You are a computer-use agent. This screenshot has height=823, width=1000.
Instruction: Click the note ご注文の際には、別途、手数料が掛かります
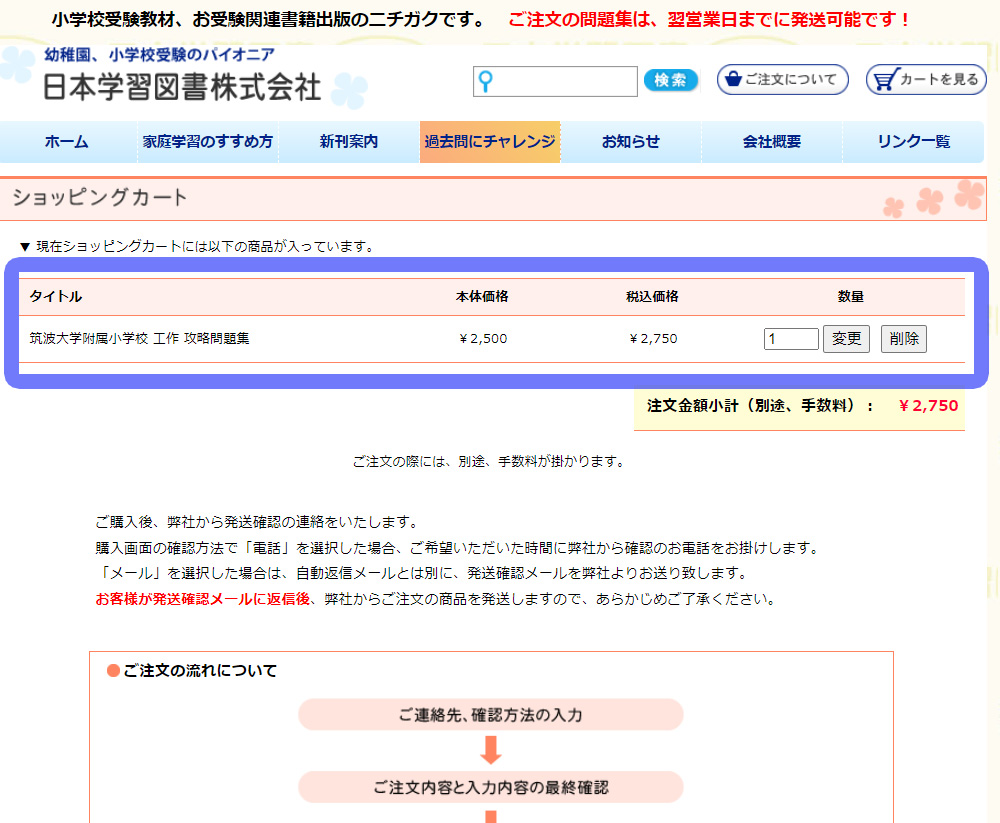(490, 461)
